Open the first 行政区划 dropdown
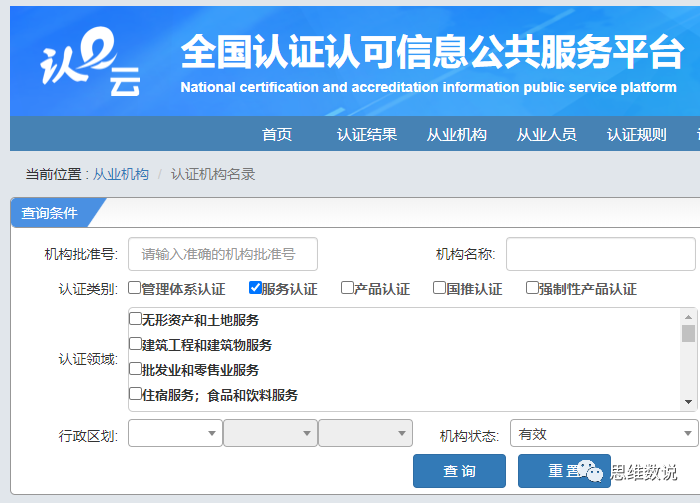 [x=175, y=433]
